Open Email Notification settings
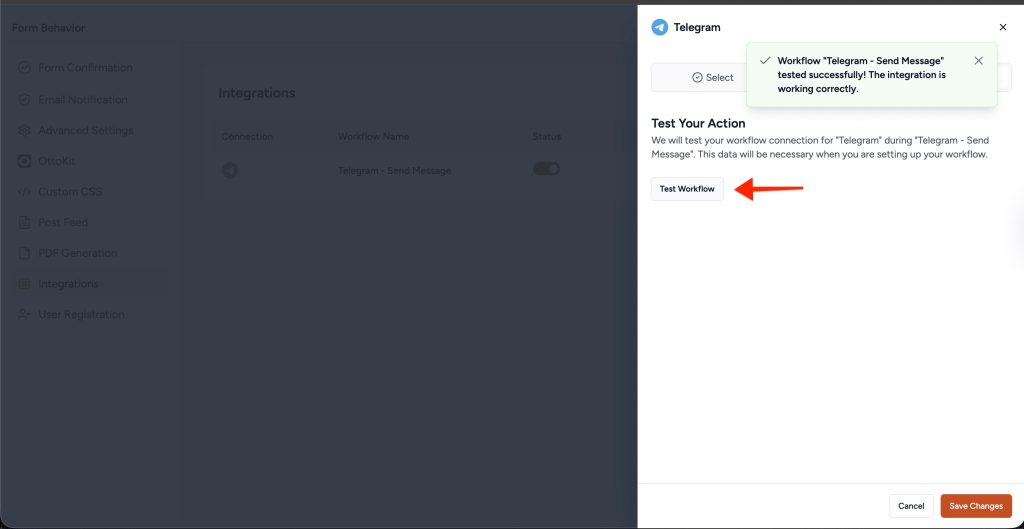The width and height of the screenshot is (1024, 529). pyautogui.click(x=82, y=100)
